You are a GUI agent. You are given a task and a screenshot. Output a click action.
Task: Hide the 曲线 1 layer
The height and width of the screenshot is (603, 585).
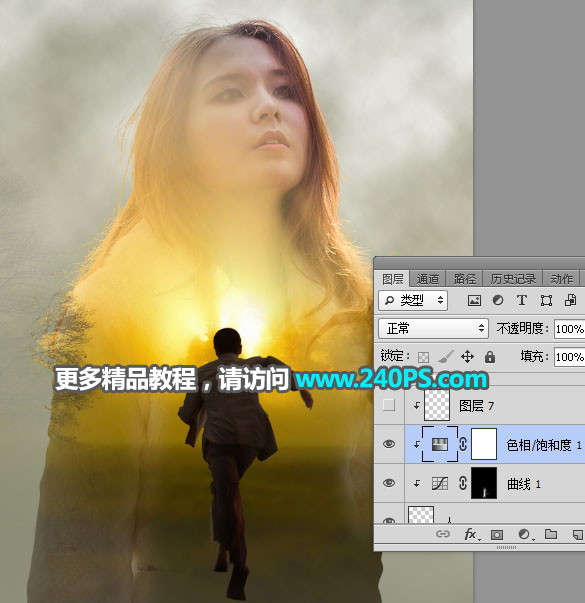click(389, 483)
